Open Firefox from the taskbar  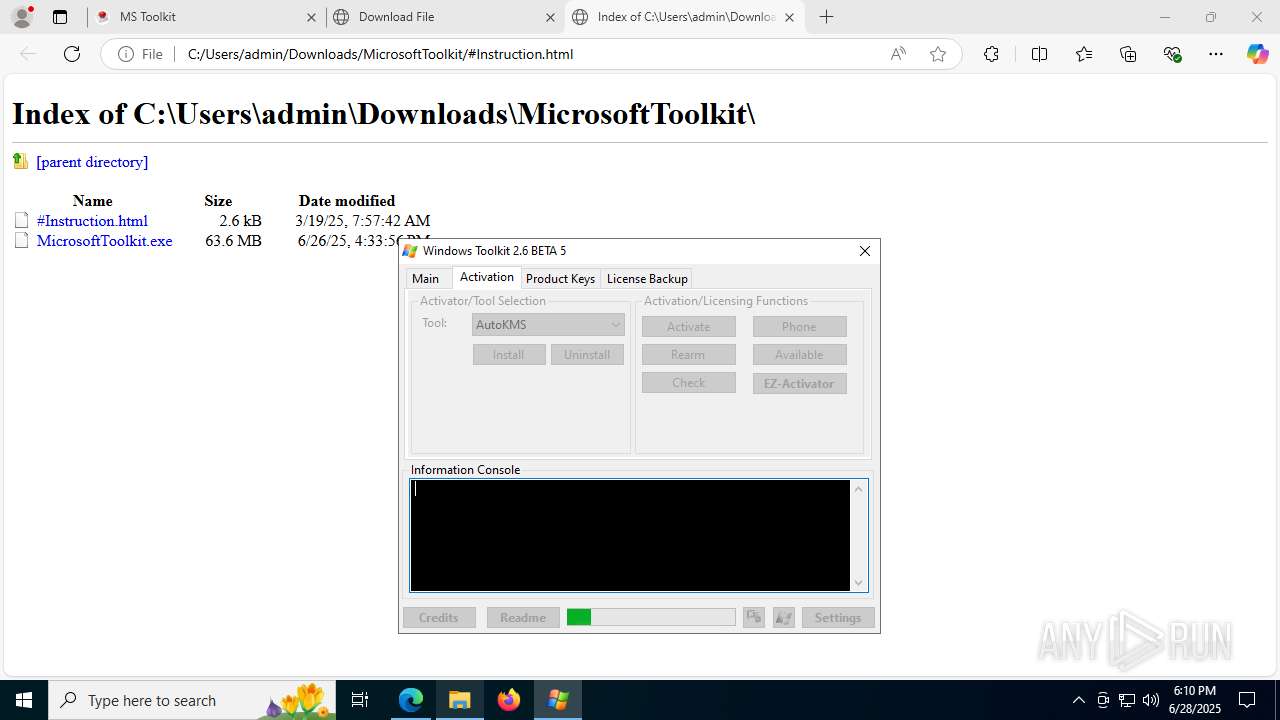tap(508, 700)
